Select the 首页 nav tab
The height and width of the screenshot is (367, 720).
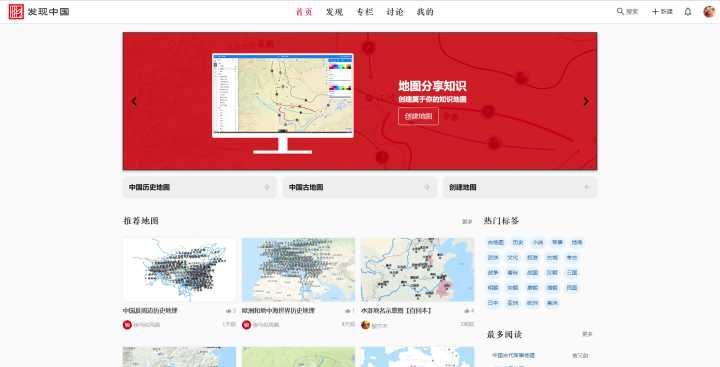304,12
